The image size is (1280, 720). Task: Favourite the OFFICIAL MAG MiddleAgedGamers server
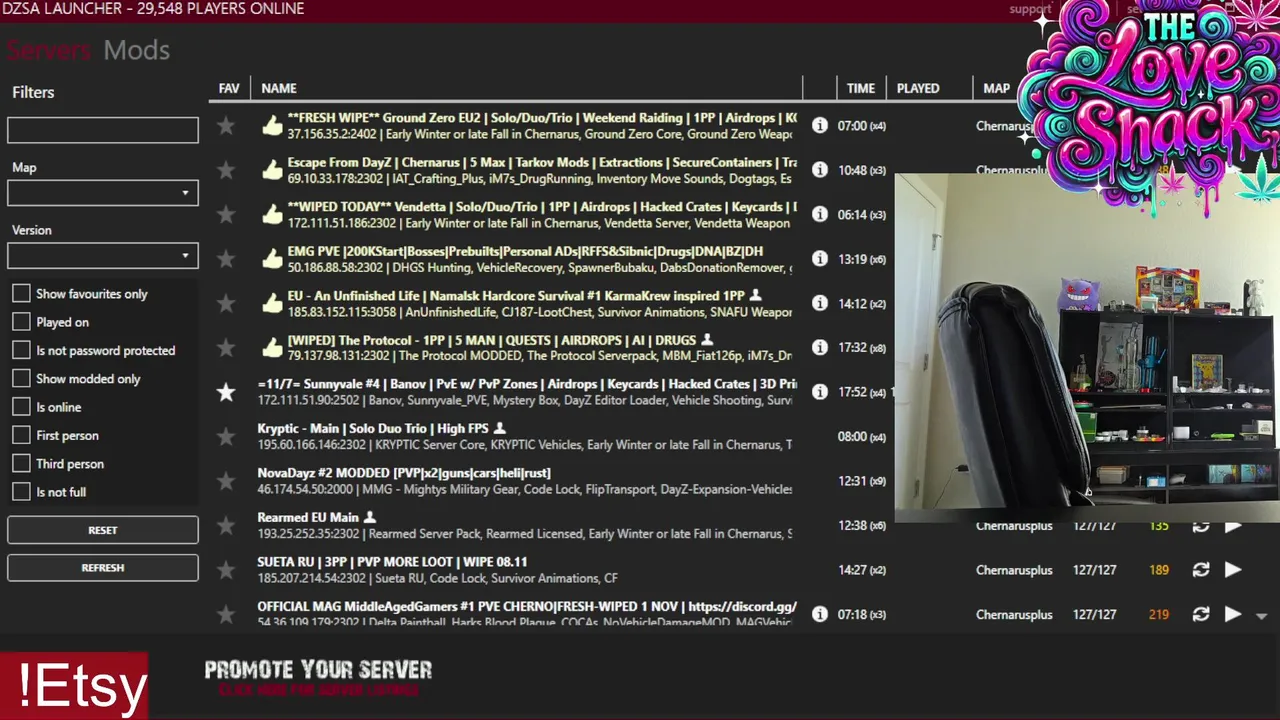click(x=226, y=614)
